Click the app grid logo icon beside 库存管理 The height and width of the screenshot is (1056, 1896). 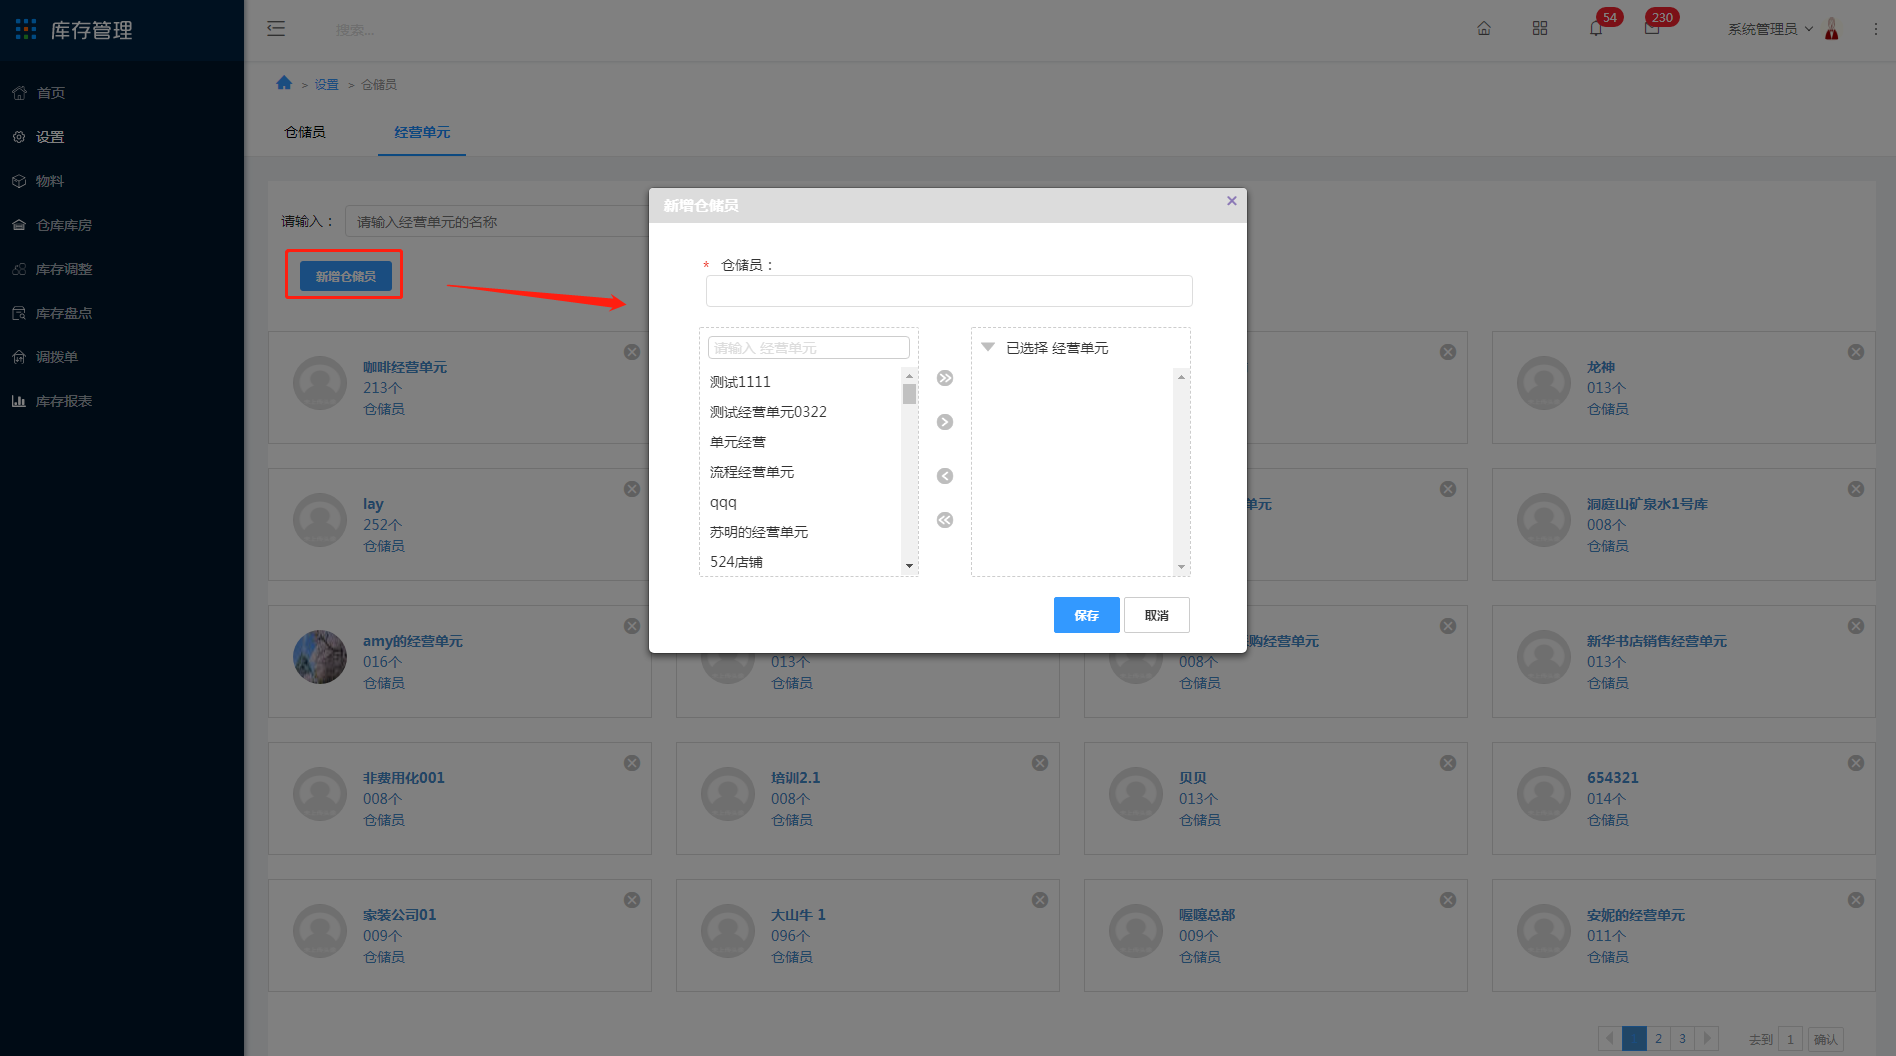point(26,29)
